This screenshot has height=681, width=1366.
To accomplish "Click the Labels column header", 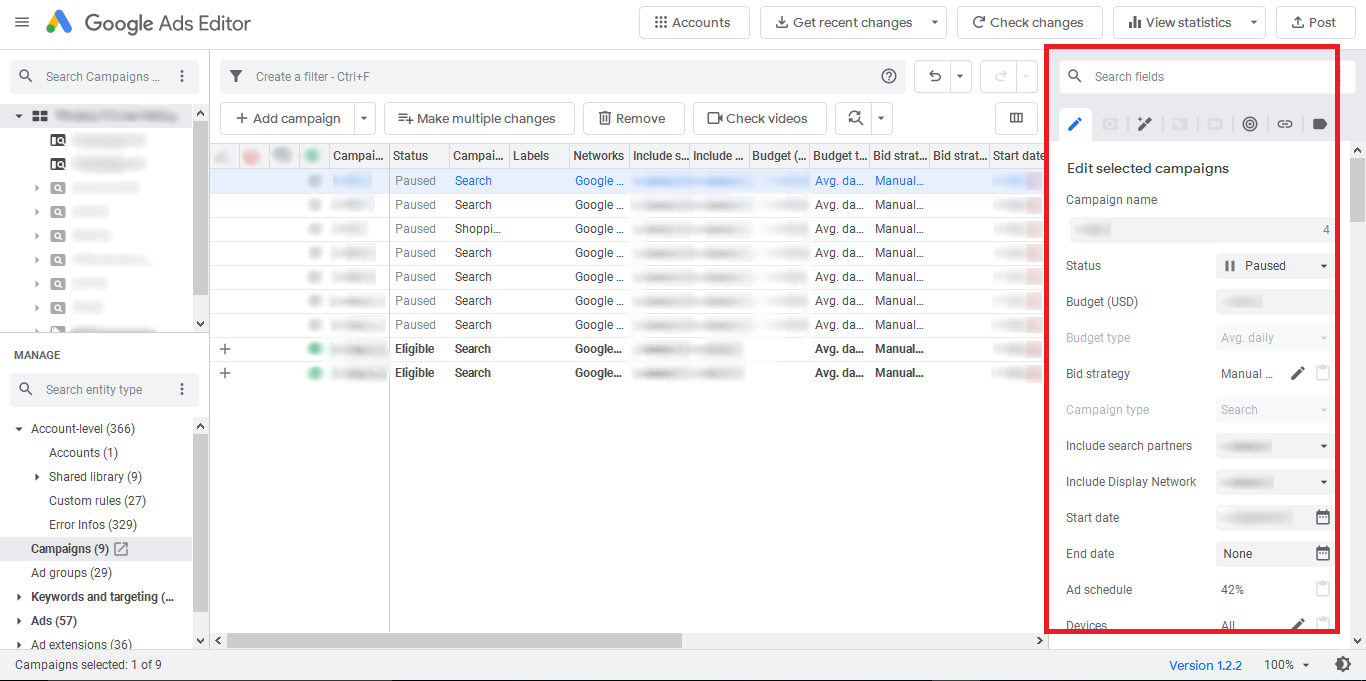I will point(539,156).
